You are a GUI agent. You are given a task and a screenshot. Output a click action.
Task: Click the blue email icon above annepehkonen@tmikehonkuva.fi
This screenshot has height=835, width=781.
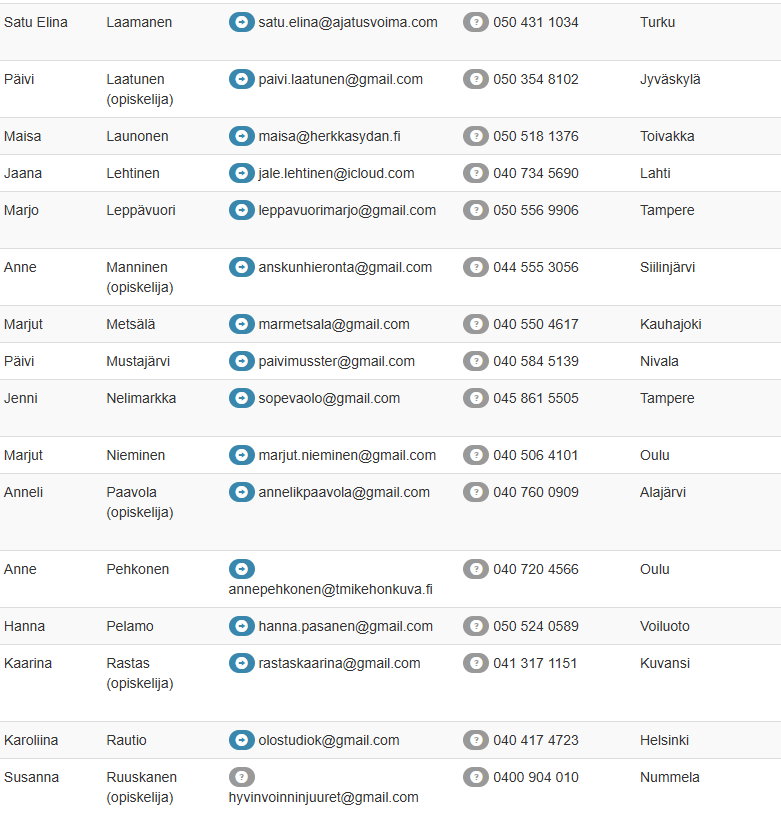242,569
